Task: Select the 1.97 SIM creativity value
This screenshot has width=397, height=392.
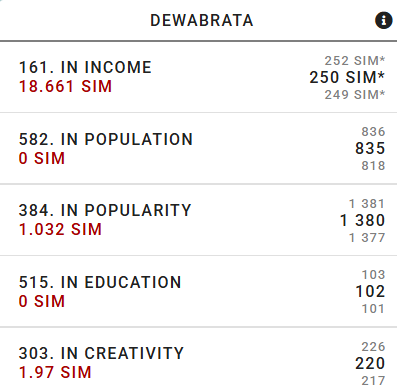Action: [x=55, y=373]
